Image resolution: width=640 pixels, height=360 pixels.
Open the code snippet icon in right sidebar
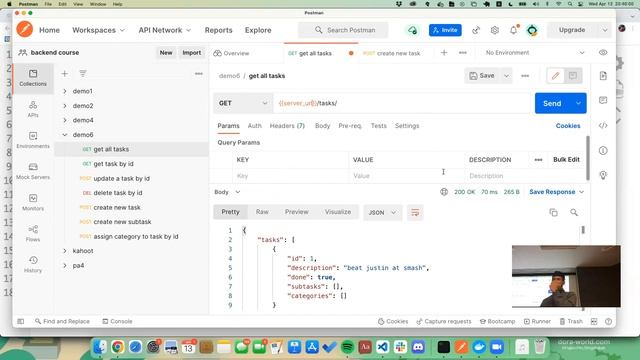(x=603, y=126)
